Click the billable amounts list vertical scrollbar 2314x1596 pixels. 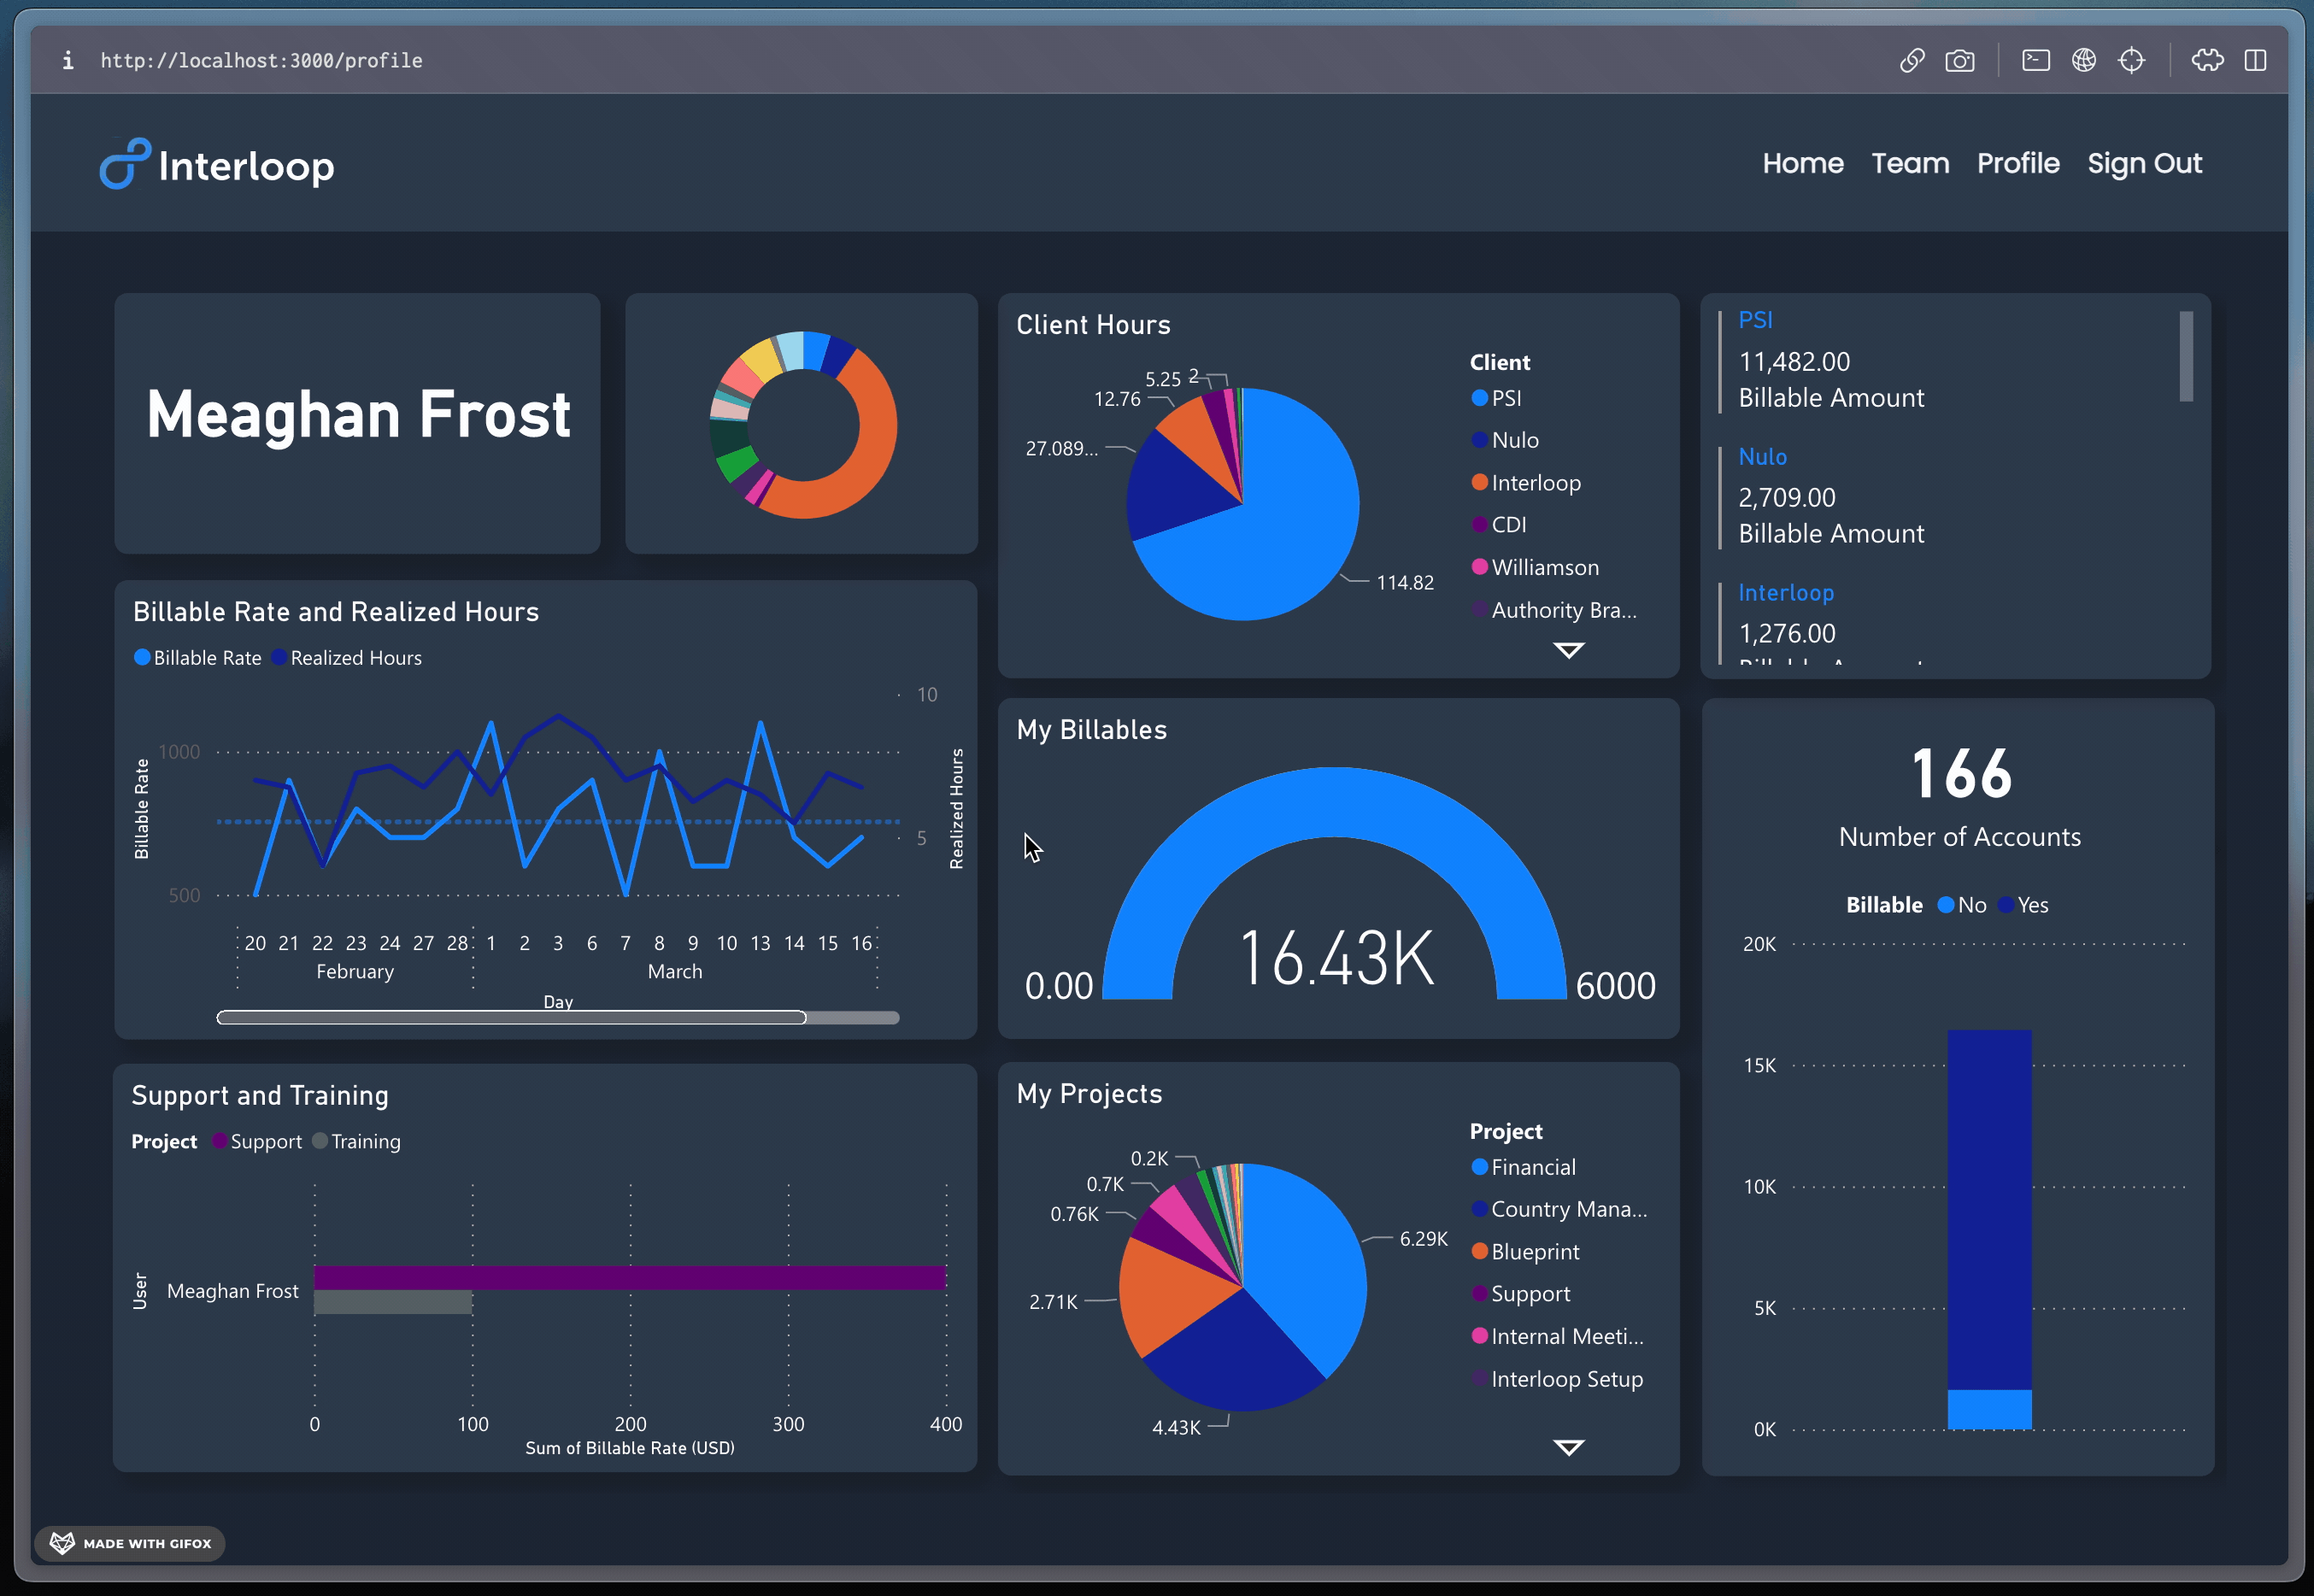pos(2186,357)
